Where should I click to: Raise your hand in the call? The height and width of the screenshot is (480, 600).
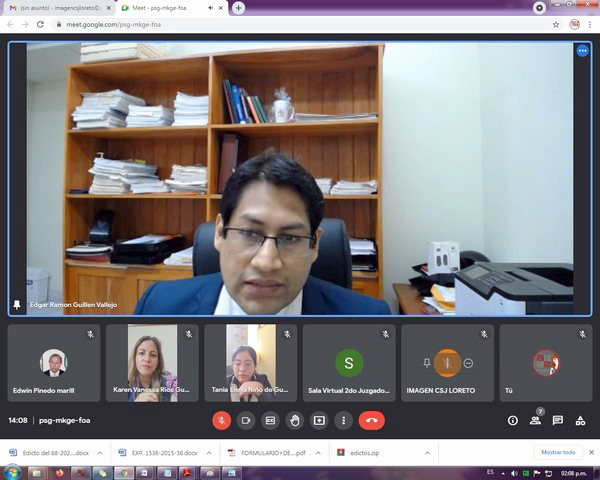[295, 420]
